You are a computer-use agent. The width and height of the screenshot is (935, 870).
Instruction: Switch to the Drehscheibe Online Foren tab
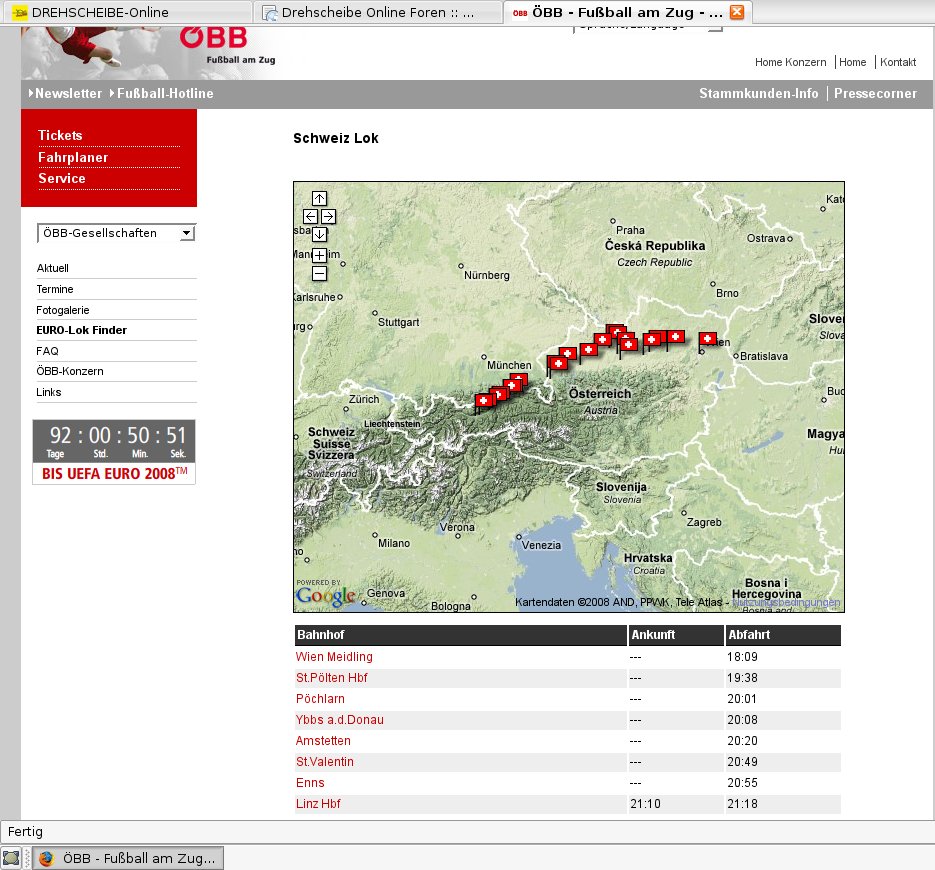click(x=377, y=13)
